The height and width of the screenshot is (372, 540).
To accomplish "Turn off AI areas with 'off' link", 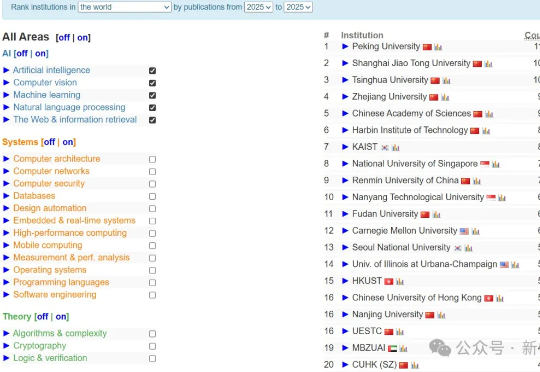I will 22,53.
